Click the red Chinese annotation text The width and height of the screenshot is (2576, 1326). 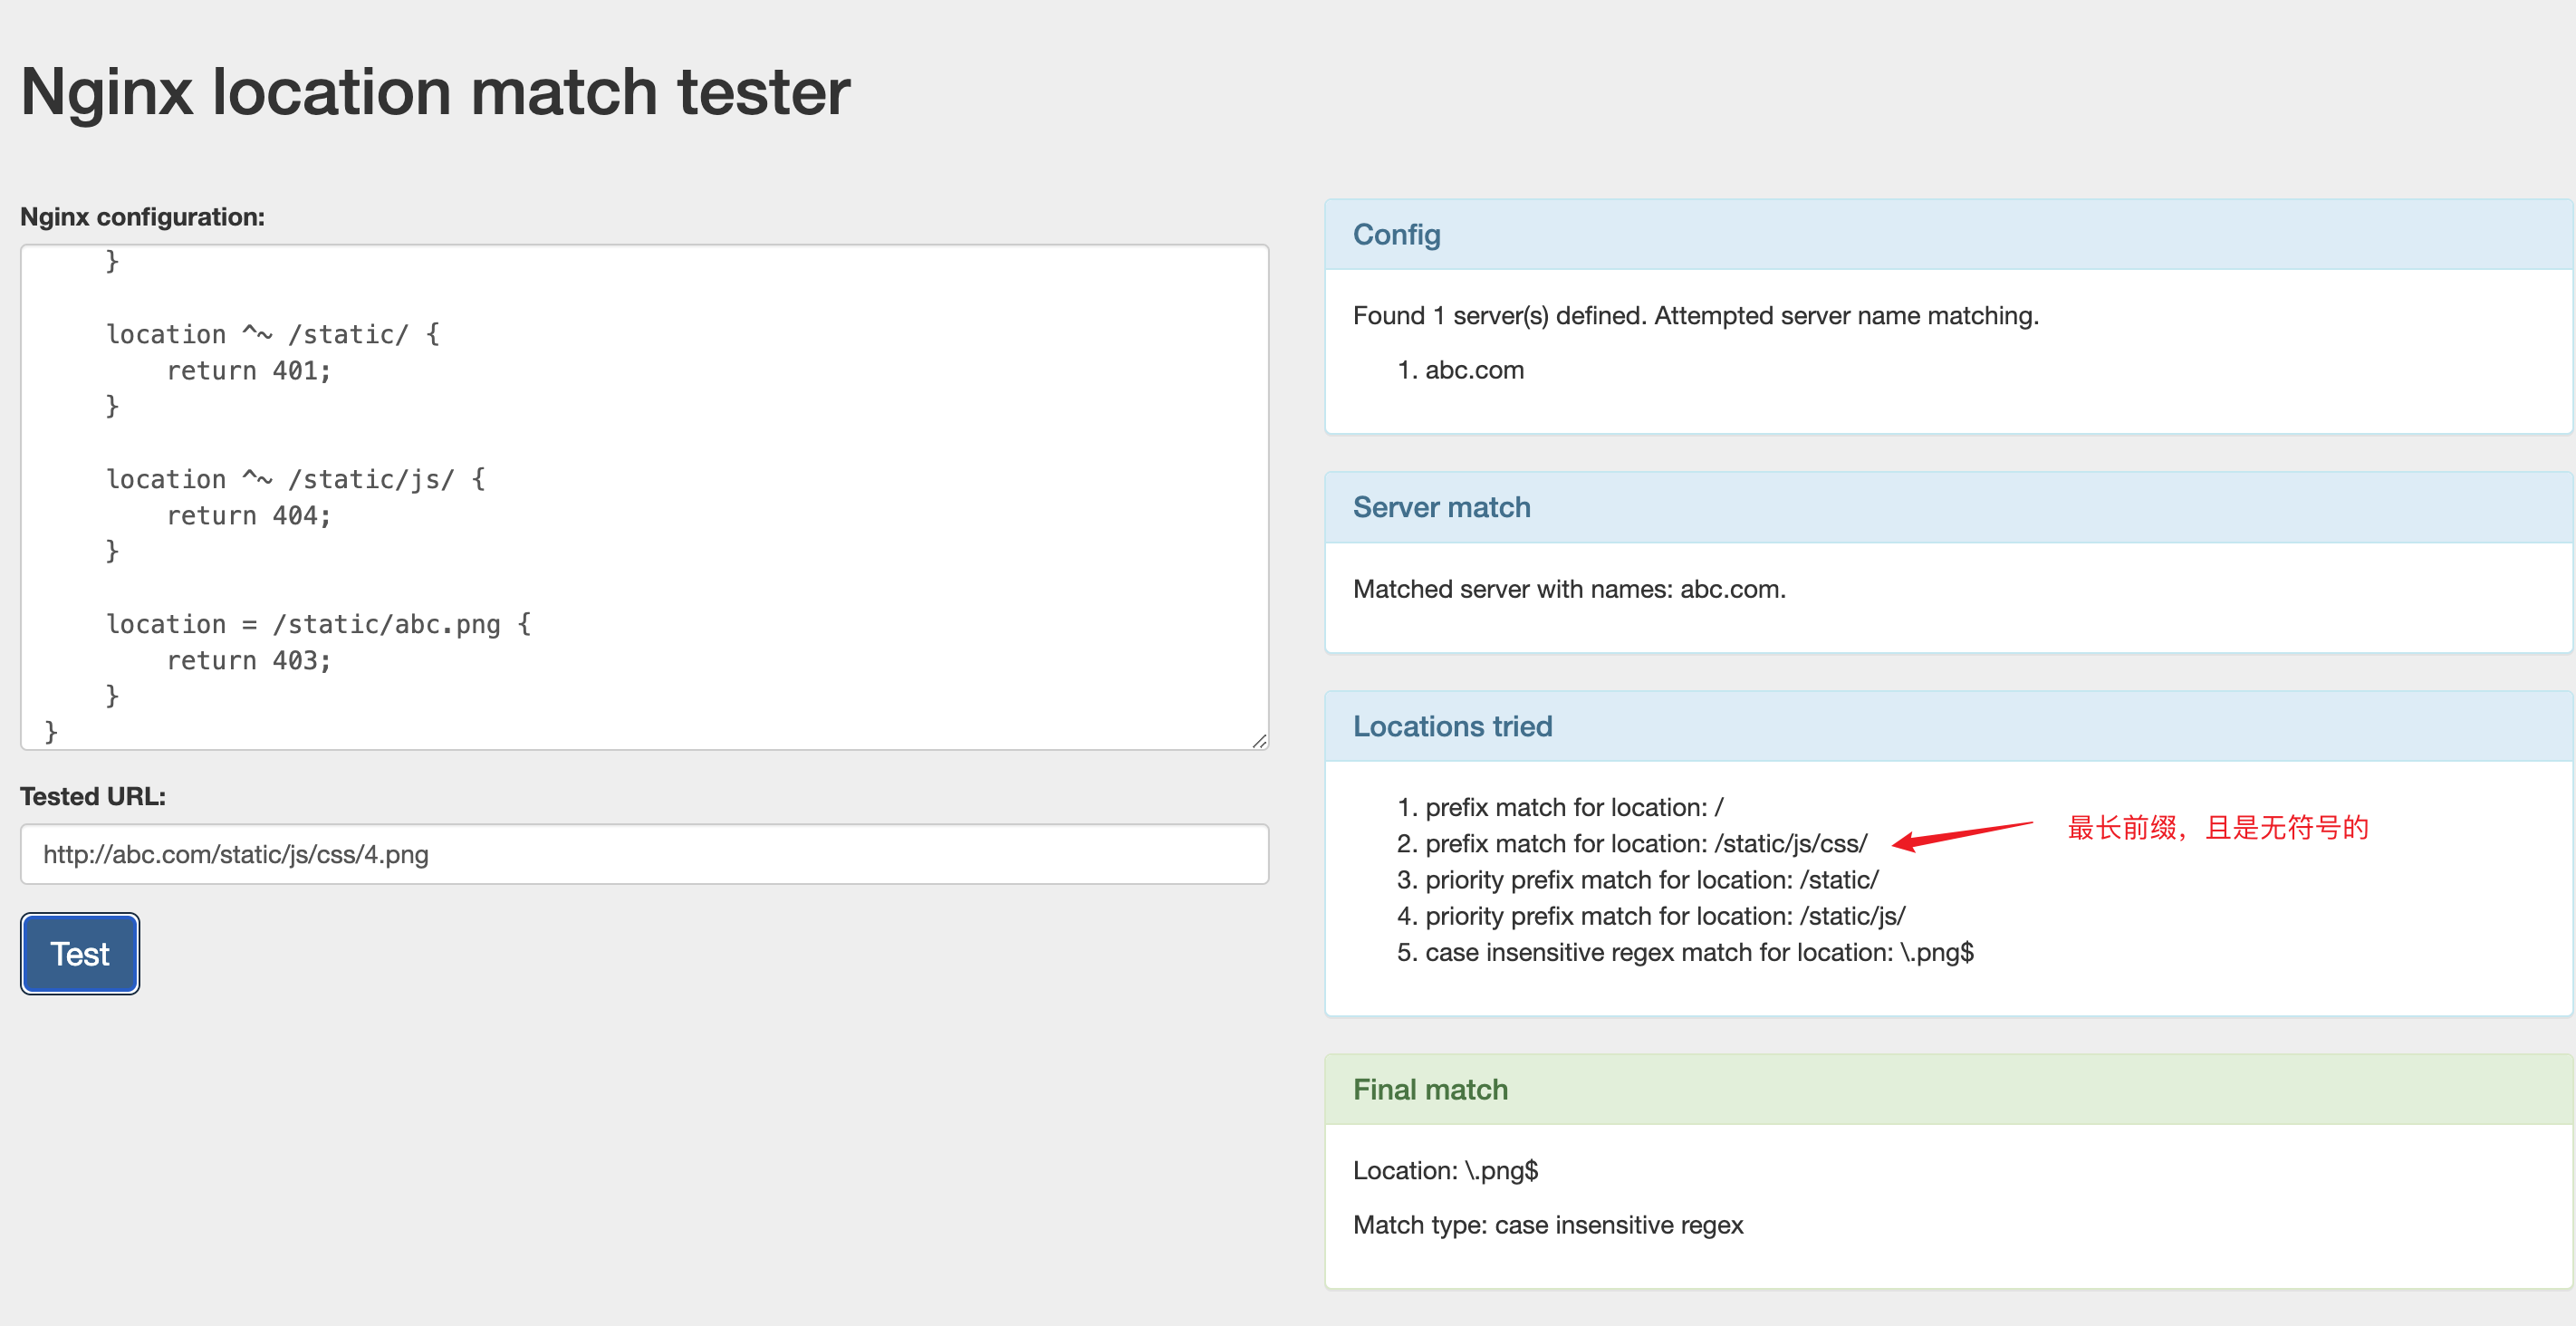[2217, 828]
